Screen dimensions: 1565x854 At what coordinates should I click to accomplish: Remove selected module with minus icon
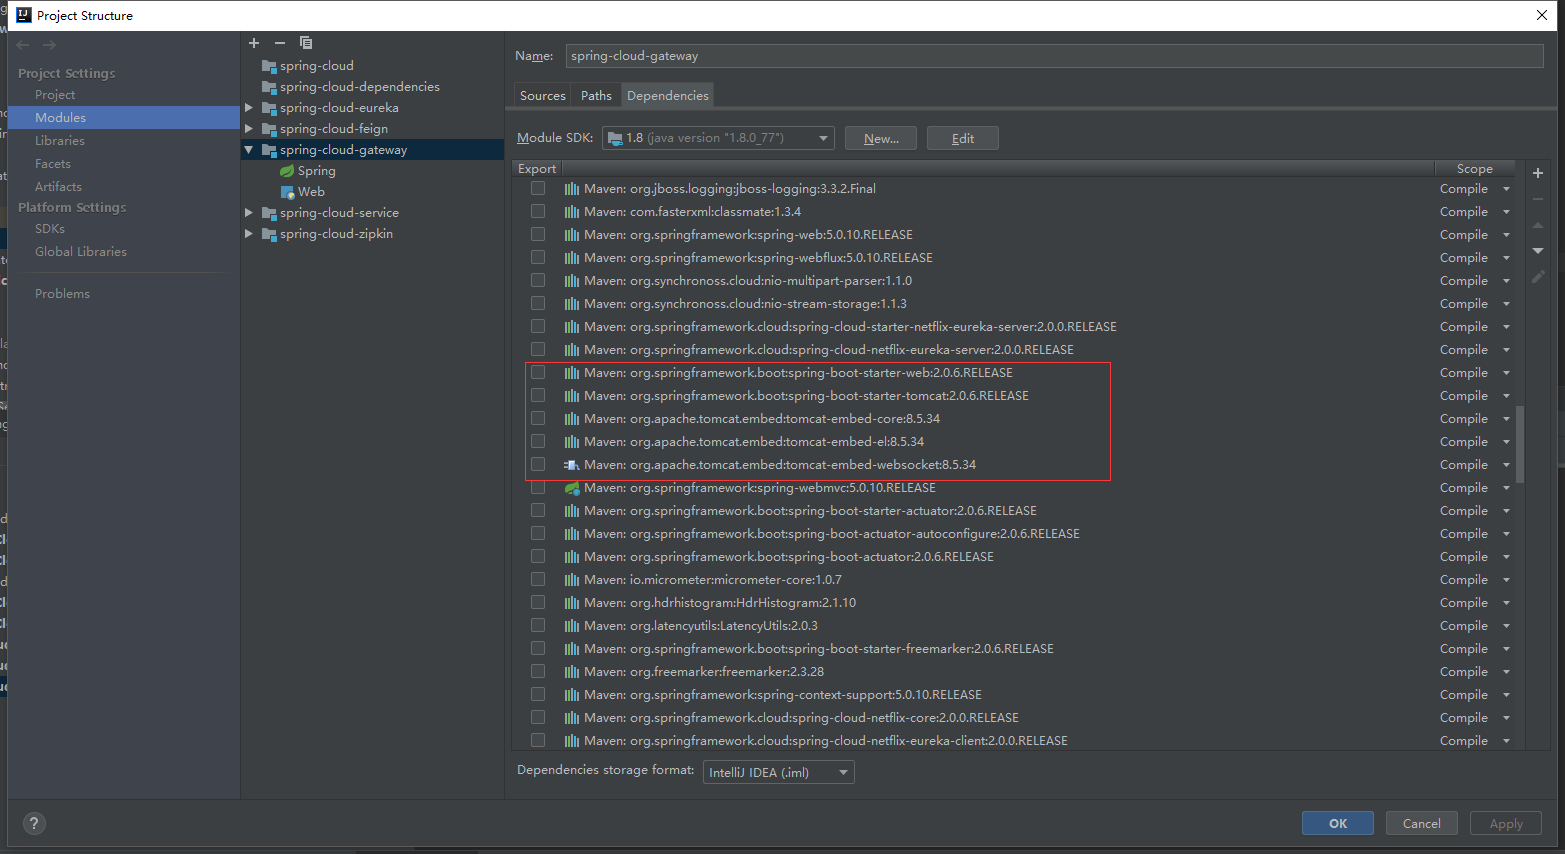[x=280, y=43]
